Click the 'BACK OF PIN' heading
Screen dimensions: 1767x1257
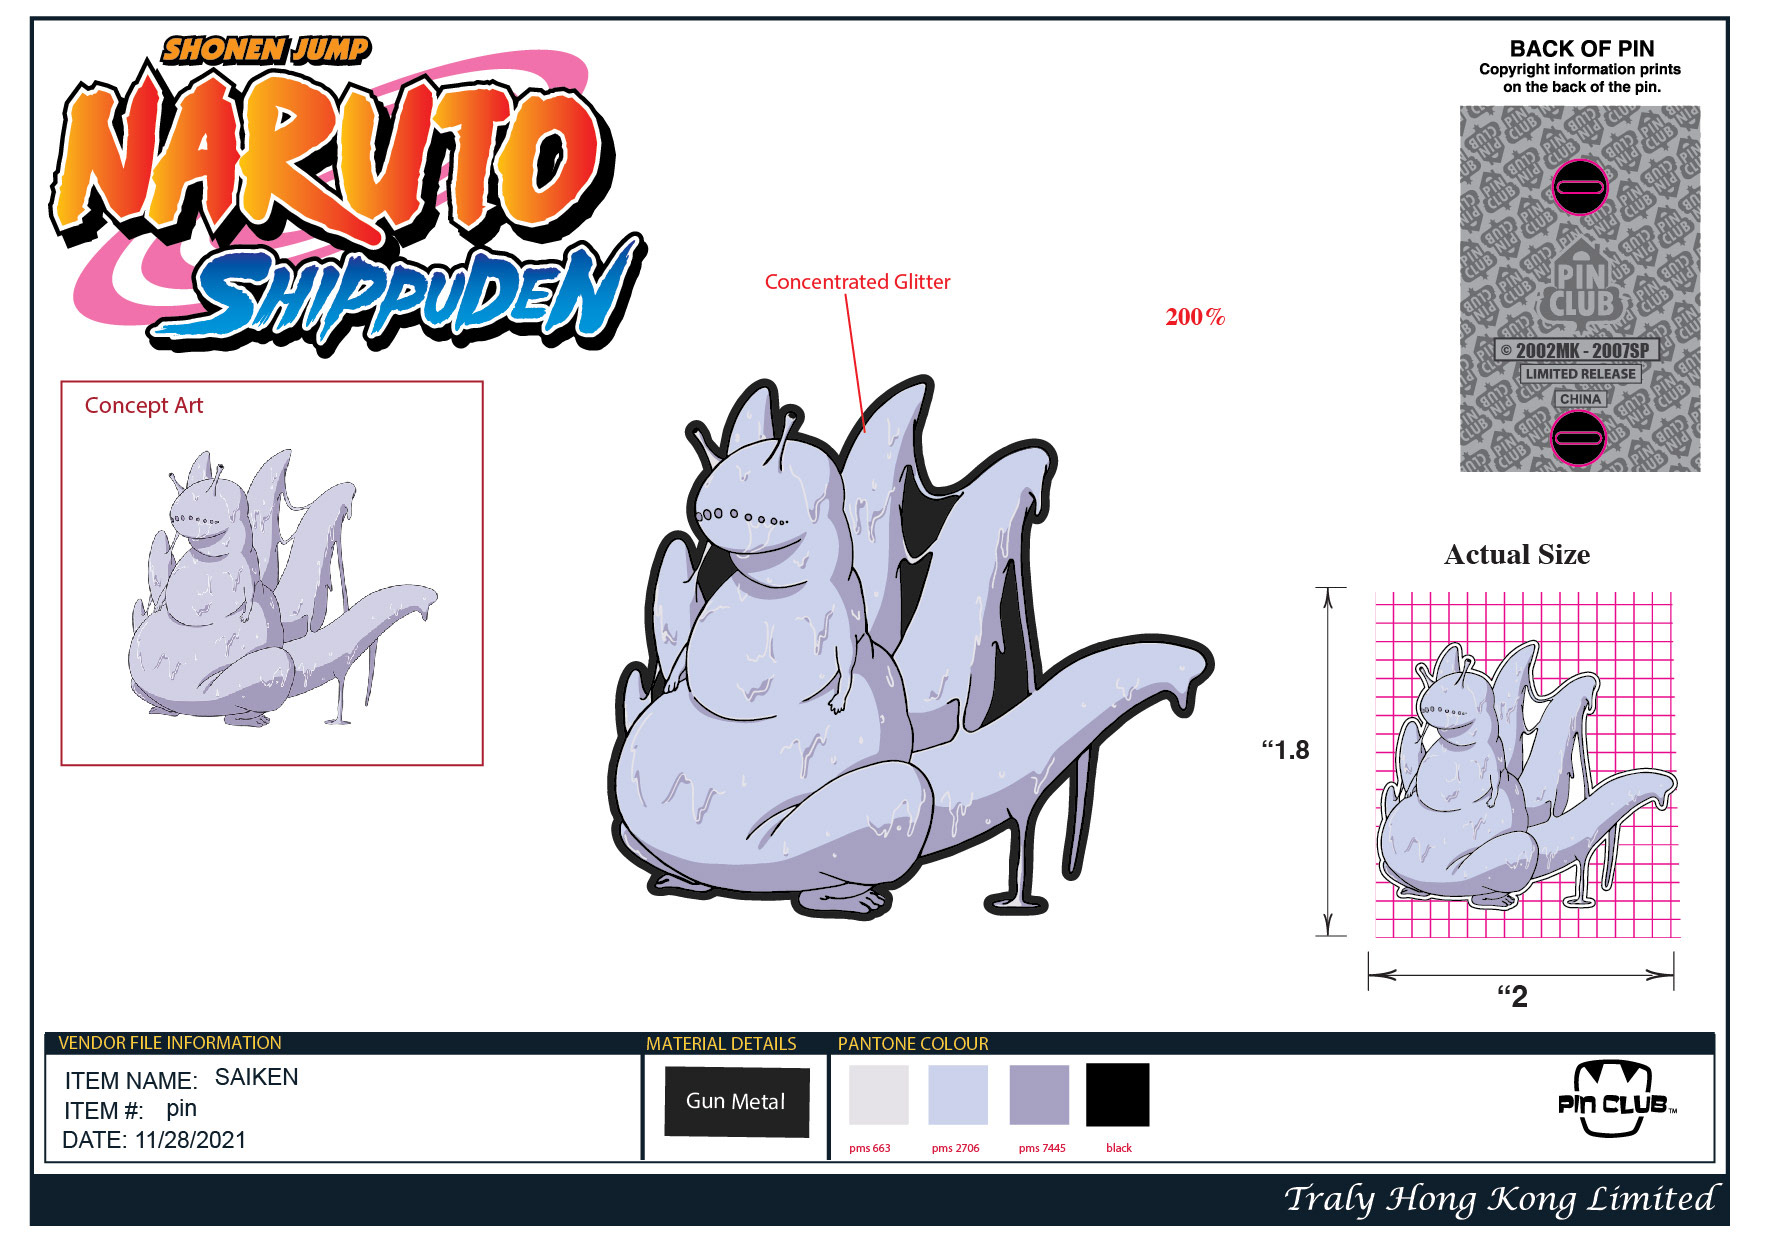(1582, 48)
